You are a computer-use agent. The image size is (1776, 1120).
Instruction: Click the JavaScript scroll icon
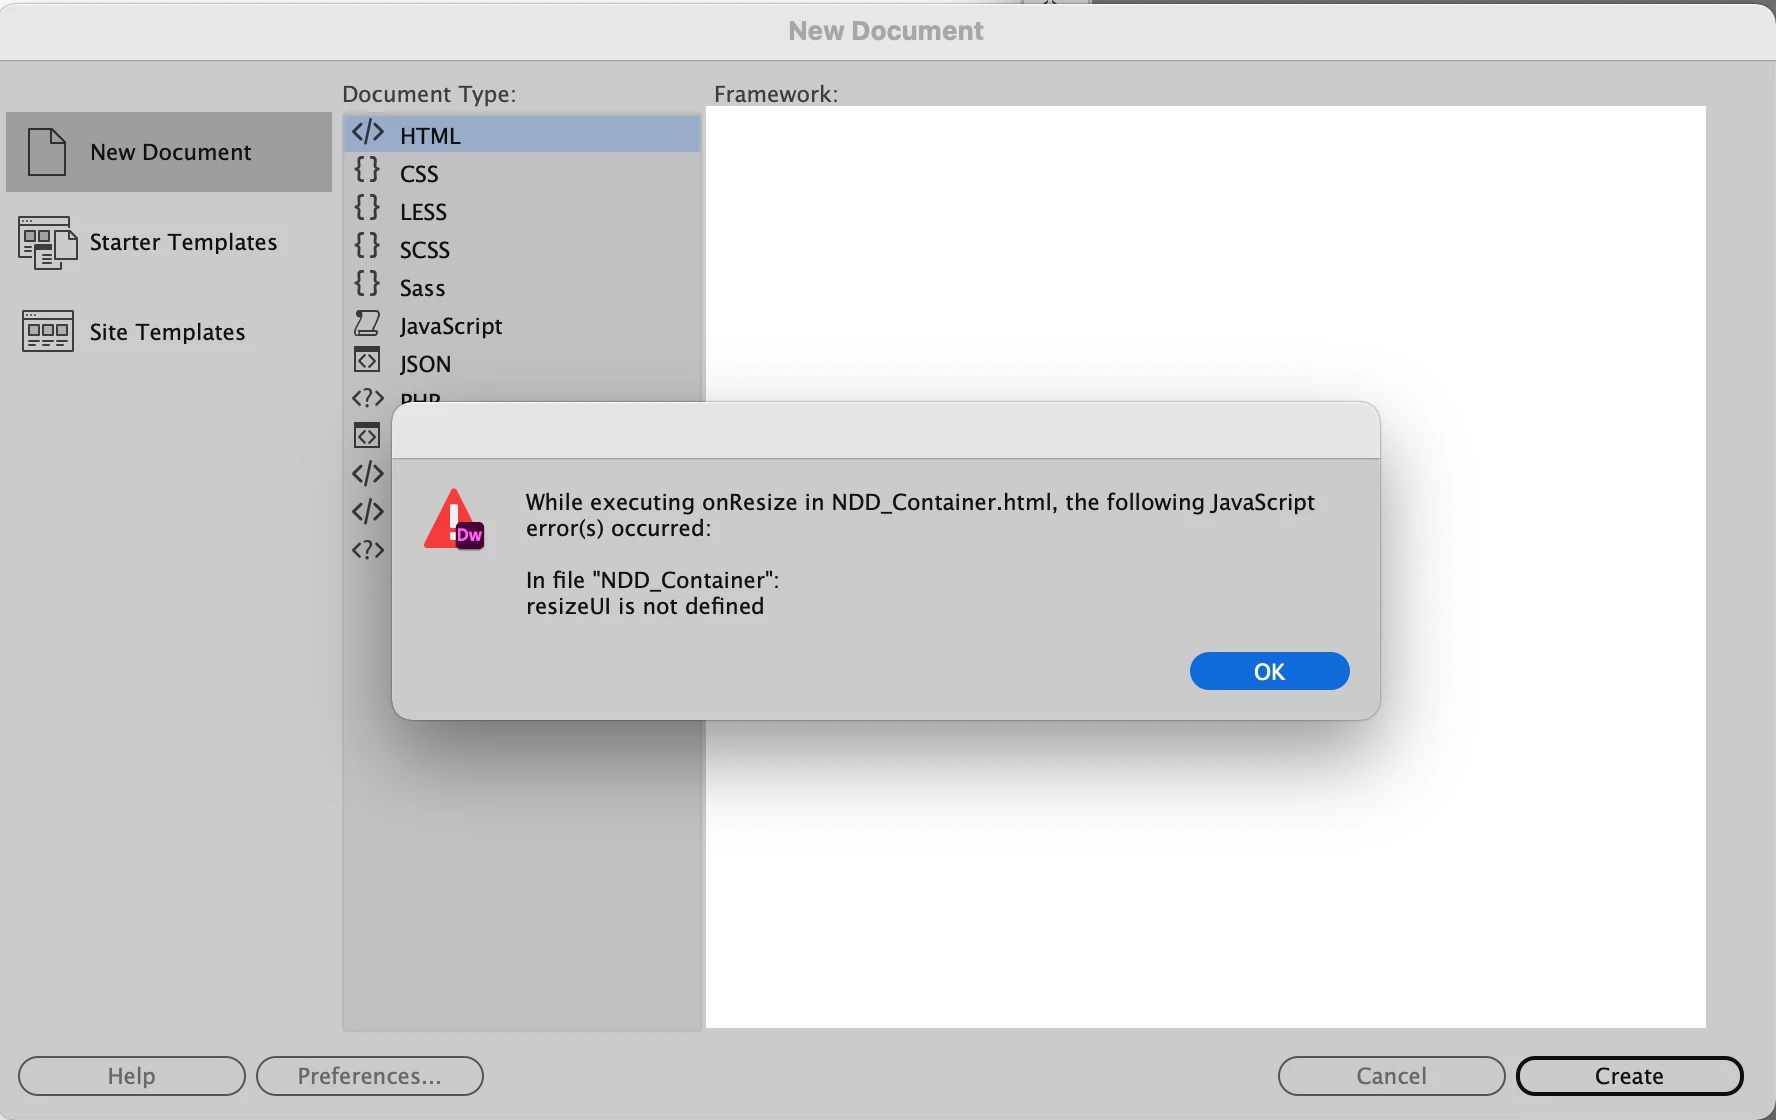coord(367,323)
